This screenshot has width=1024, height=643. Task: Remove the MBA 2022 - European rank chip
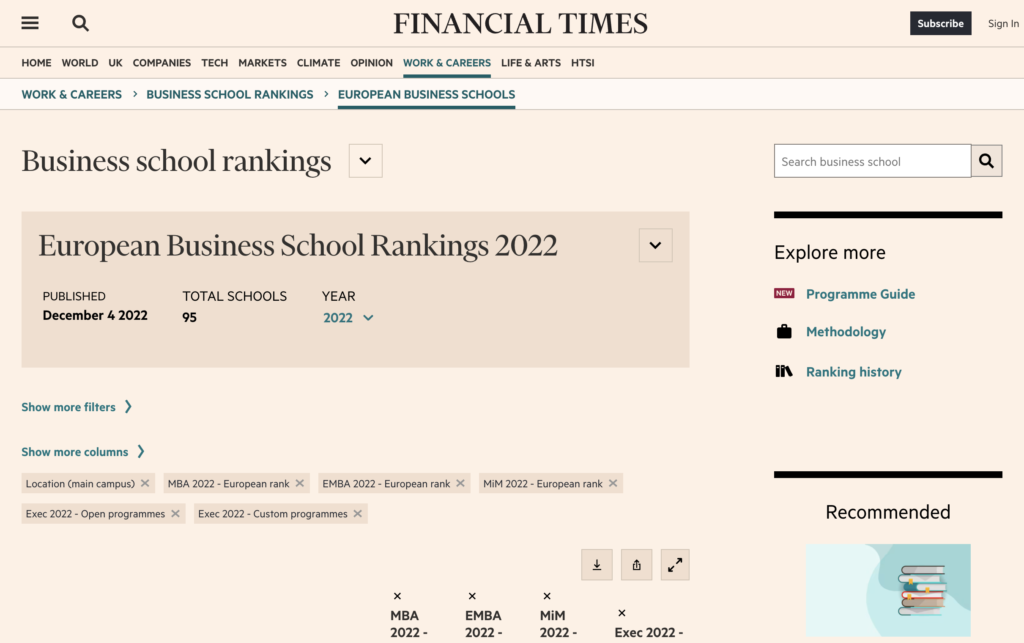(x=300, y=483)
